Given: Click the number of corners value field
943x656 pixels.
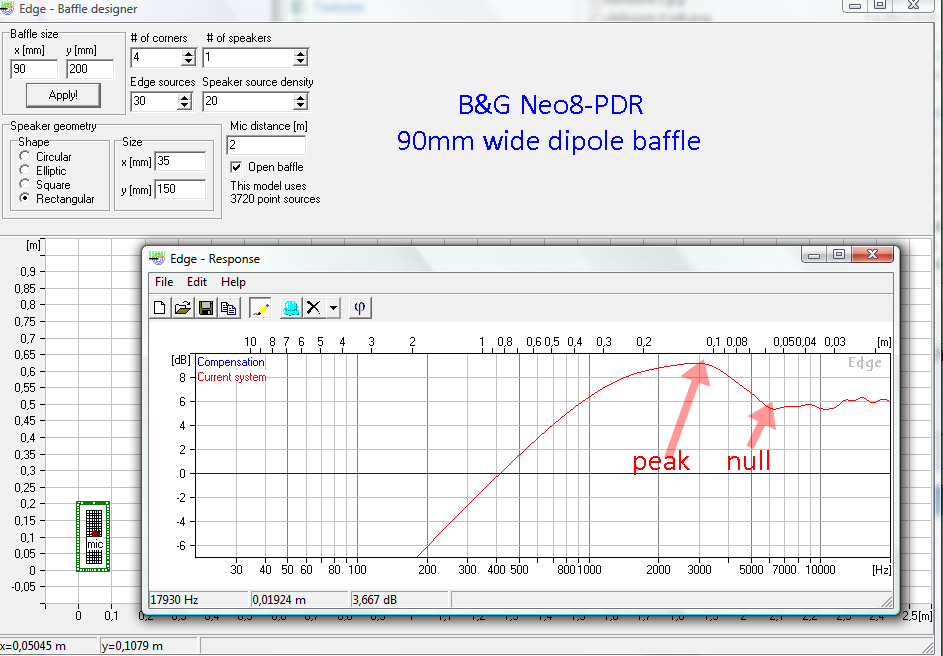Looking at the screenshot, I should 156,58.
